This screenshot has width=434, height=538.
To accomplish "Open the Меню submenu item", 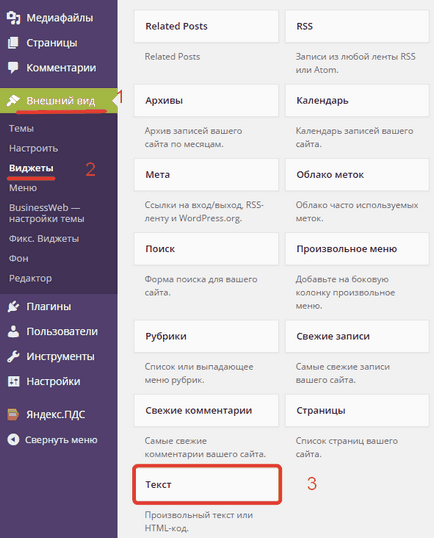I will pos(23,188).
